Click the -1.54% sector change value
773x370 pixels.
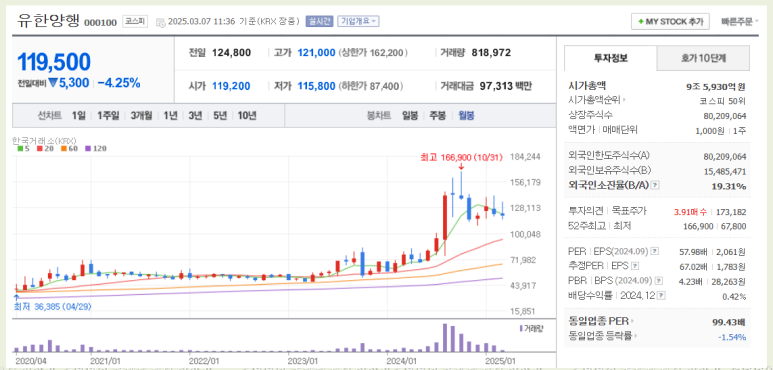point(732,337)
